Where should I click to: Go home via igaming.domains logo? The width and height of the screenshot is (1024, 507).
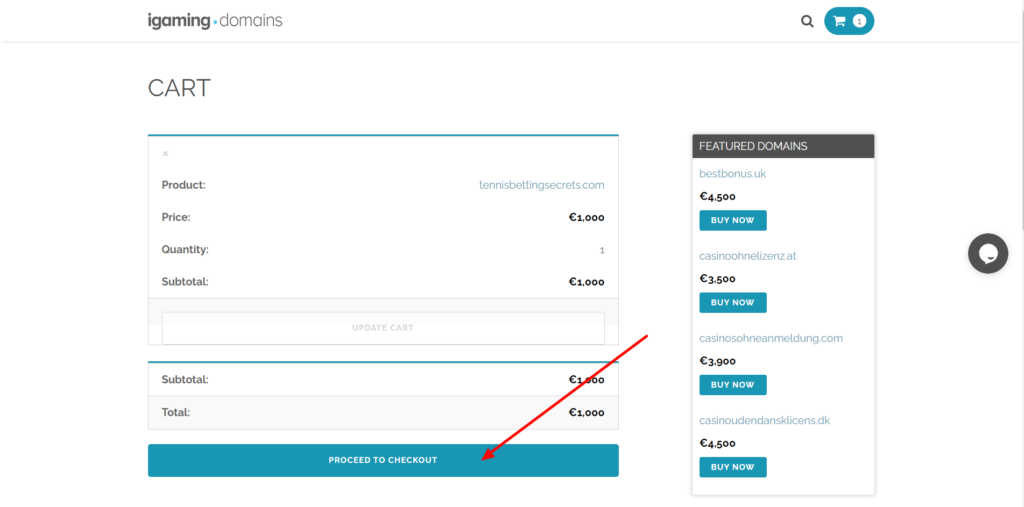pyautogui.click(x=215, y=20)
